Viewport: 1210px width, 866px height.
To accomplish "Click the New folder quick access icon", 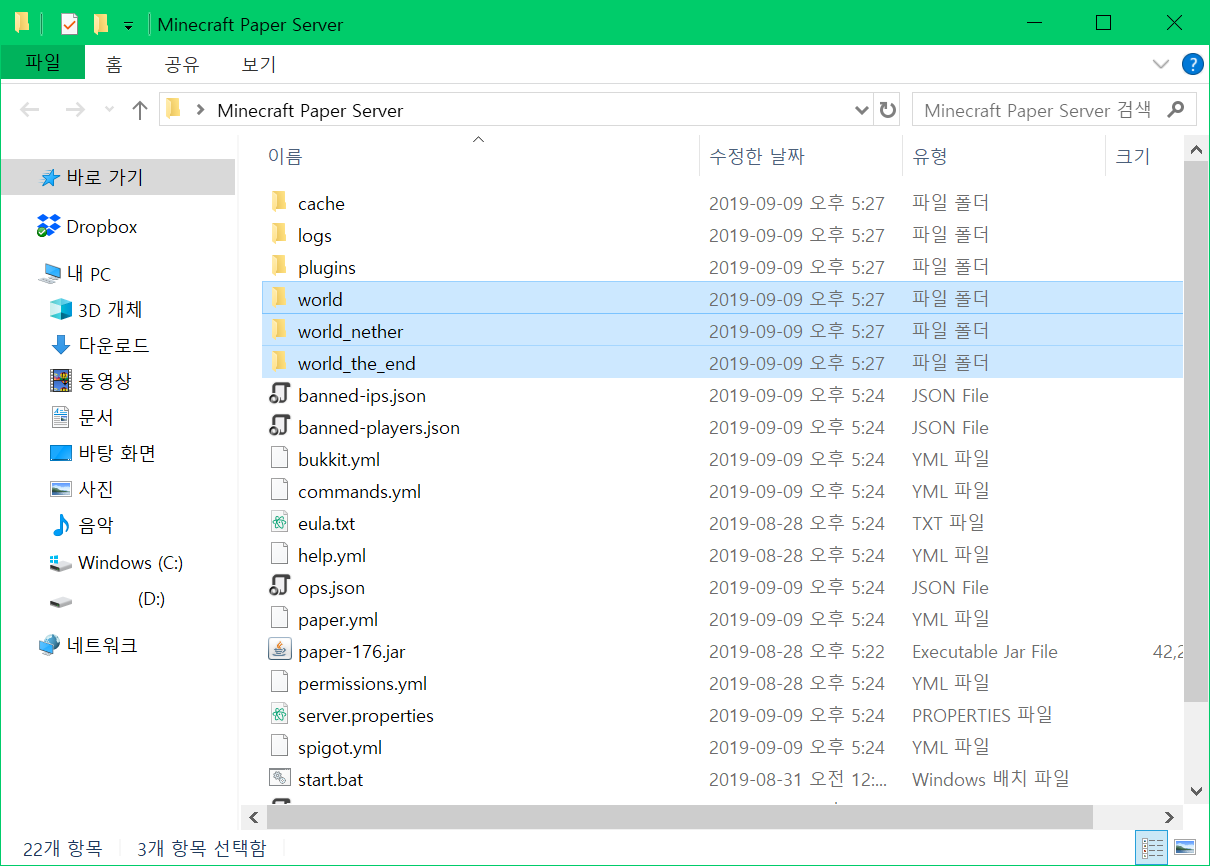I will [100, 24].
